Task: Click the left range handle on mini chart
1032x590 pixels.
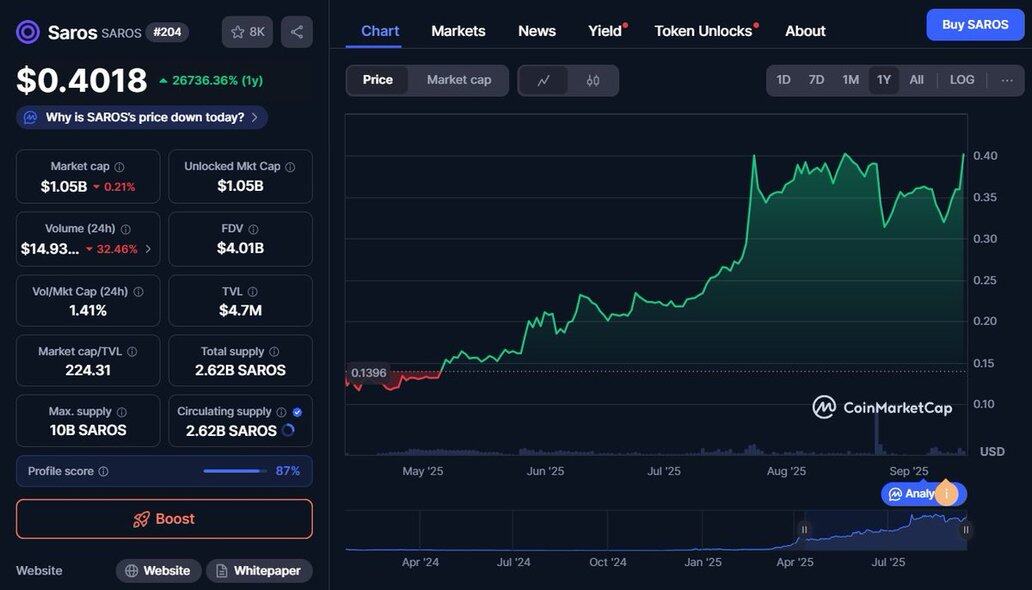Action: [804, 529]
